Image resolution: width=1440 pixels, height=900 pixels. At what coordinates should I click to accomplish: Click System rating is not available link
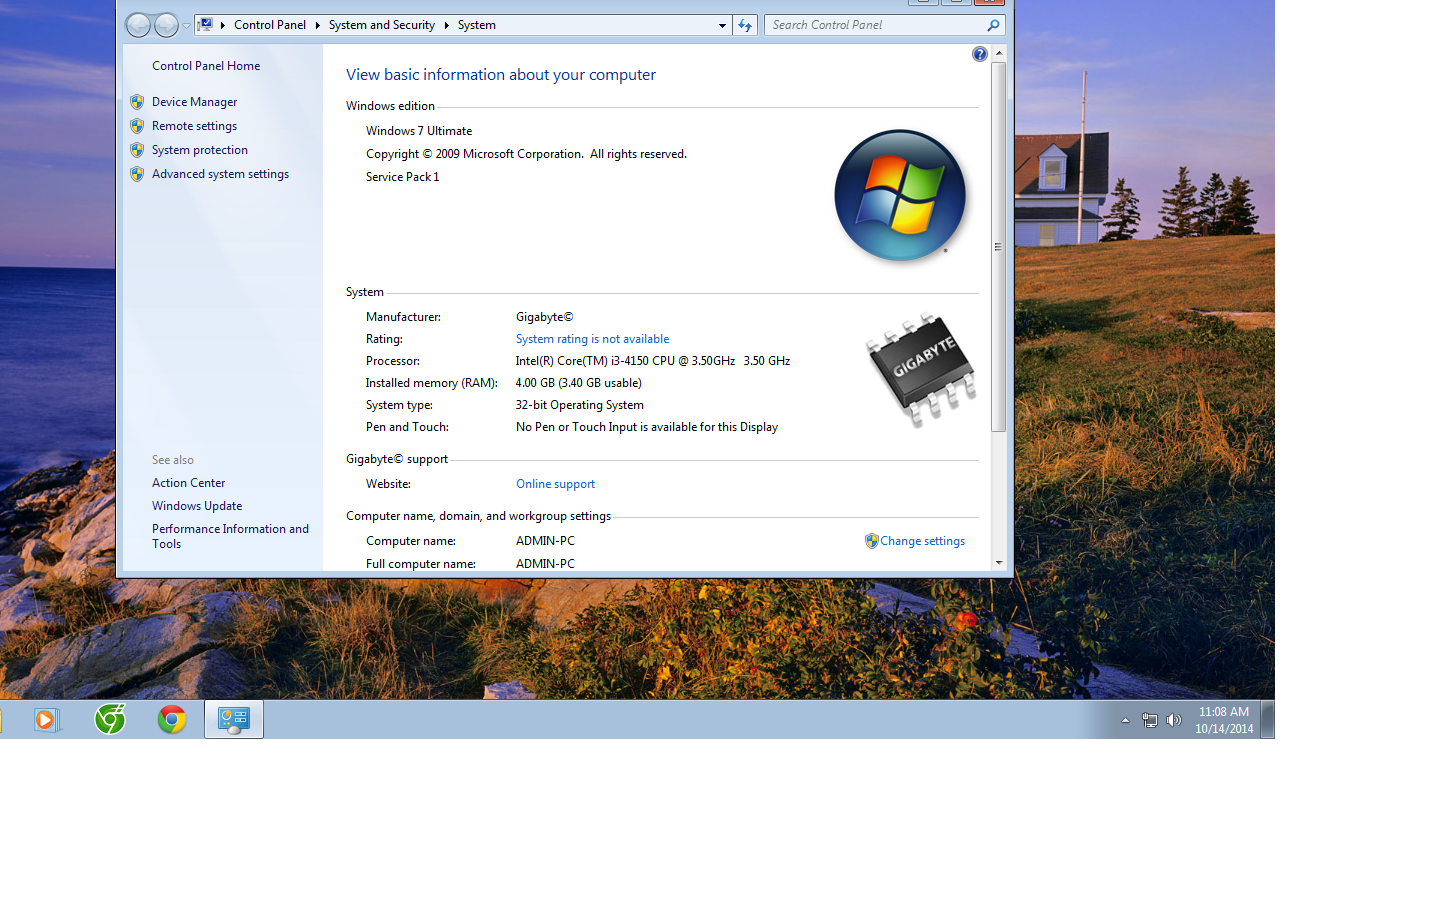pos(592,339)
